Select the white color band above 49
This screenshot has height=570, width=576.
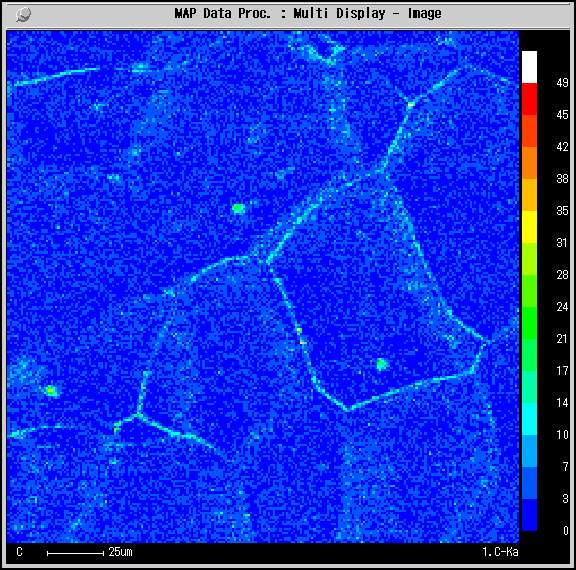pos(529,67)
